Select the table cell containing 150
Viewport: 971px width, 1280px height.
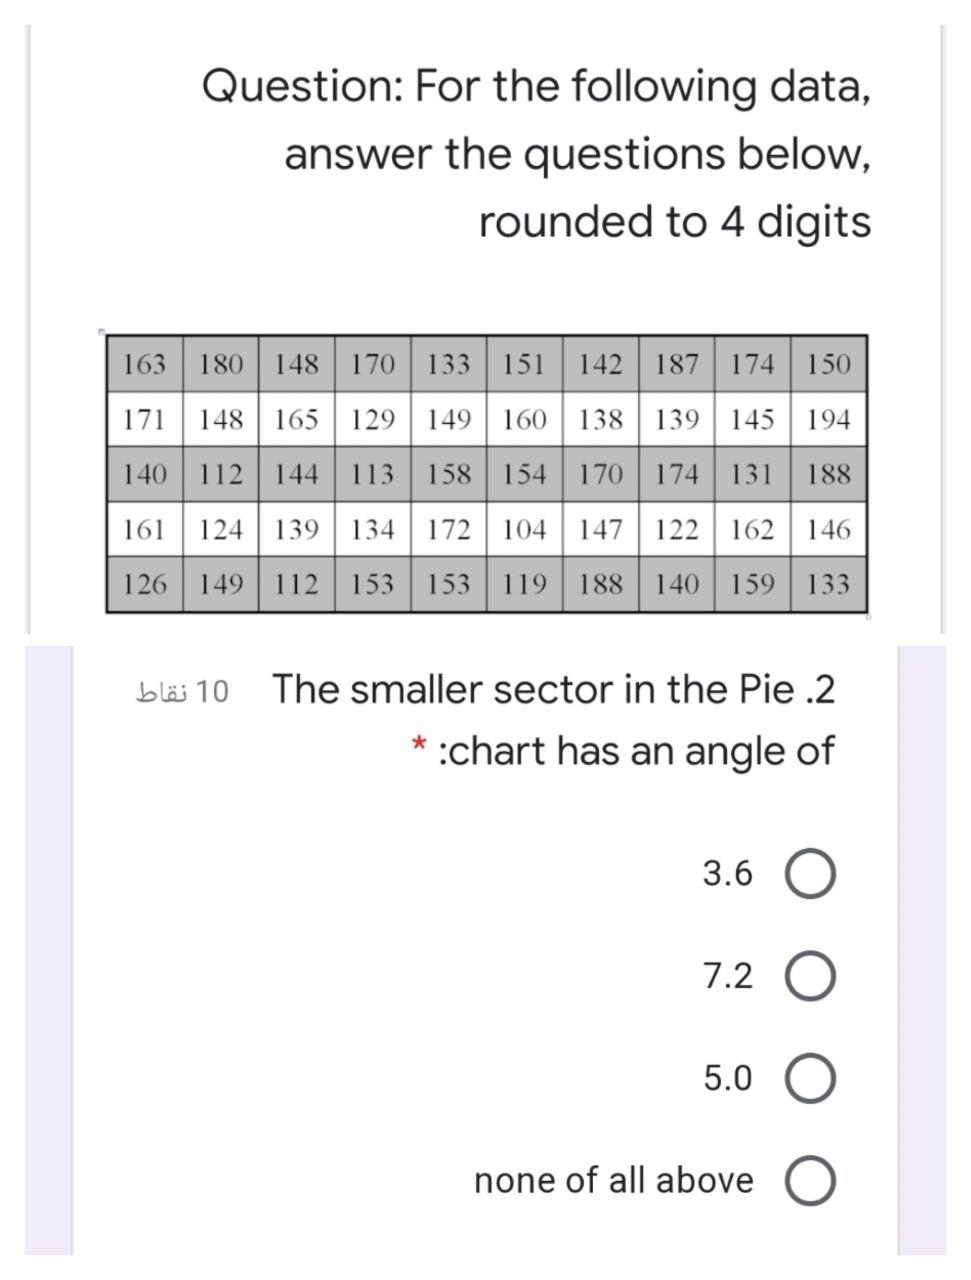pyautogui.click(x=830, y=364)
